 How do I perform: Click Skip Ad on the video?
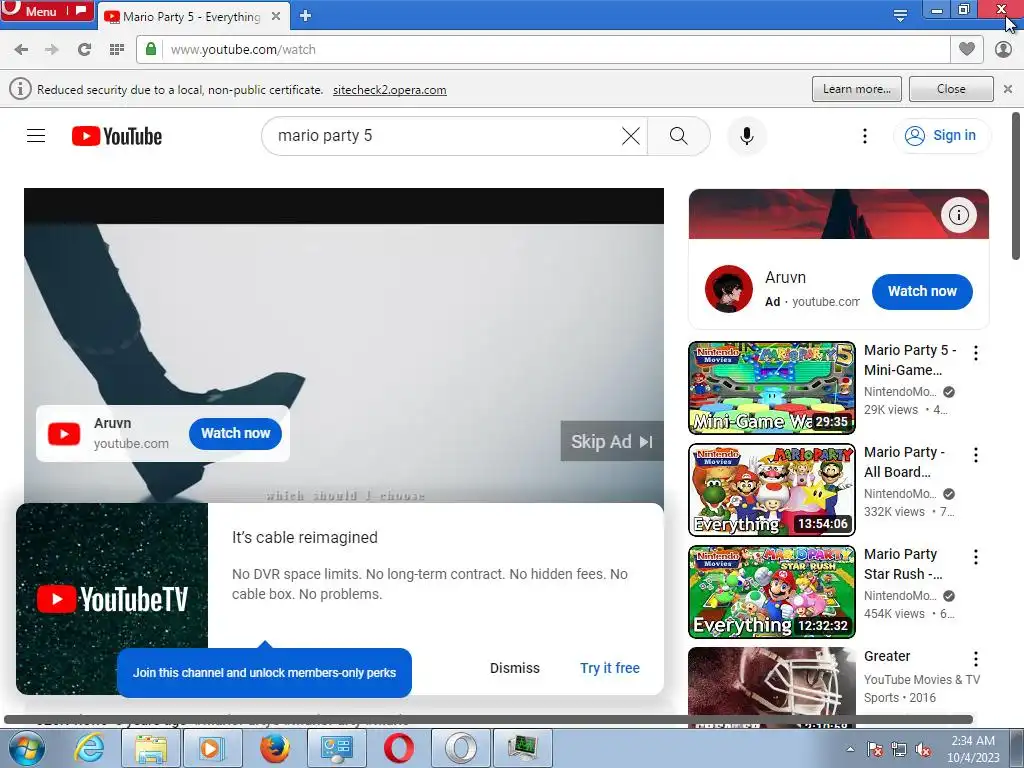point(612,441)
